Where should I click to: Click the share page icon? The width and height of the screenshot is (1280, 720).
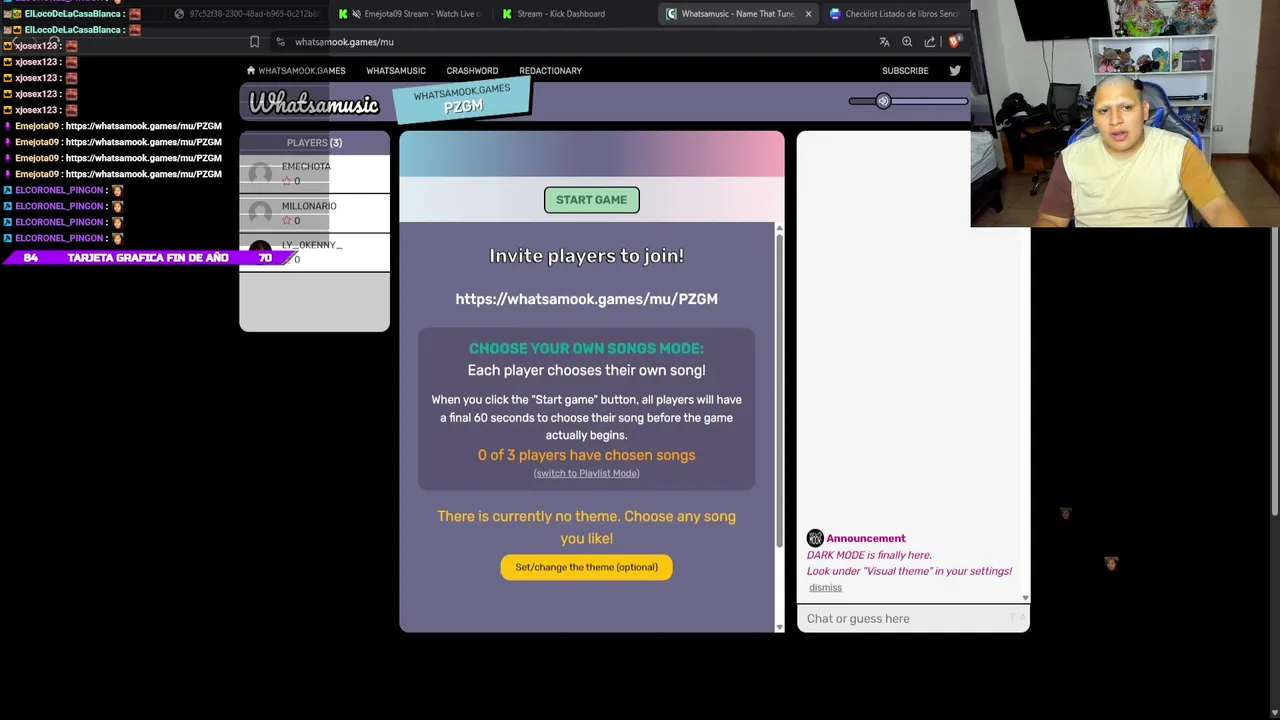930,42
